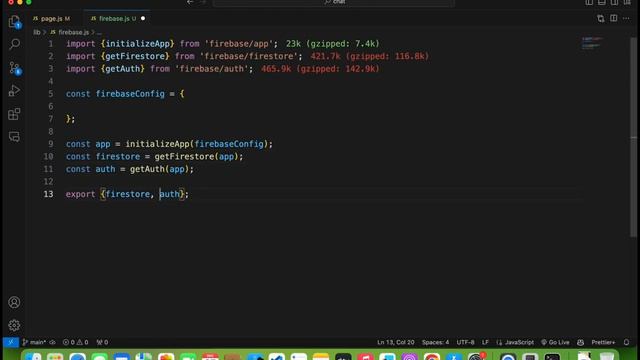Click the main* git branch indicator
Viewport: 640px width, 360px height.
(x=34, y=342)
